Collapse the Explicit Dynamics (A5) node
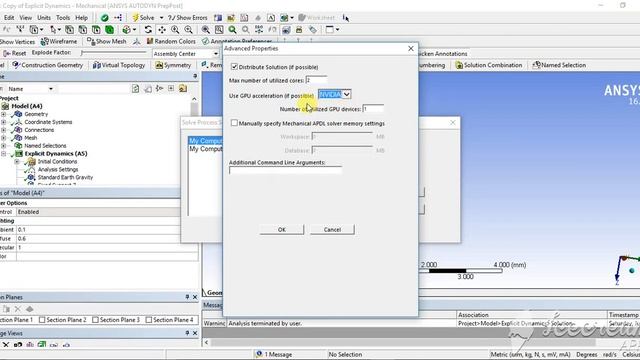The height and width of the screenshot is (360, 640). point(4,154)
